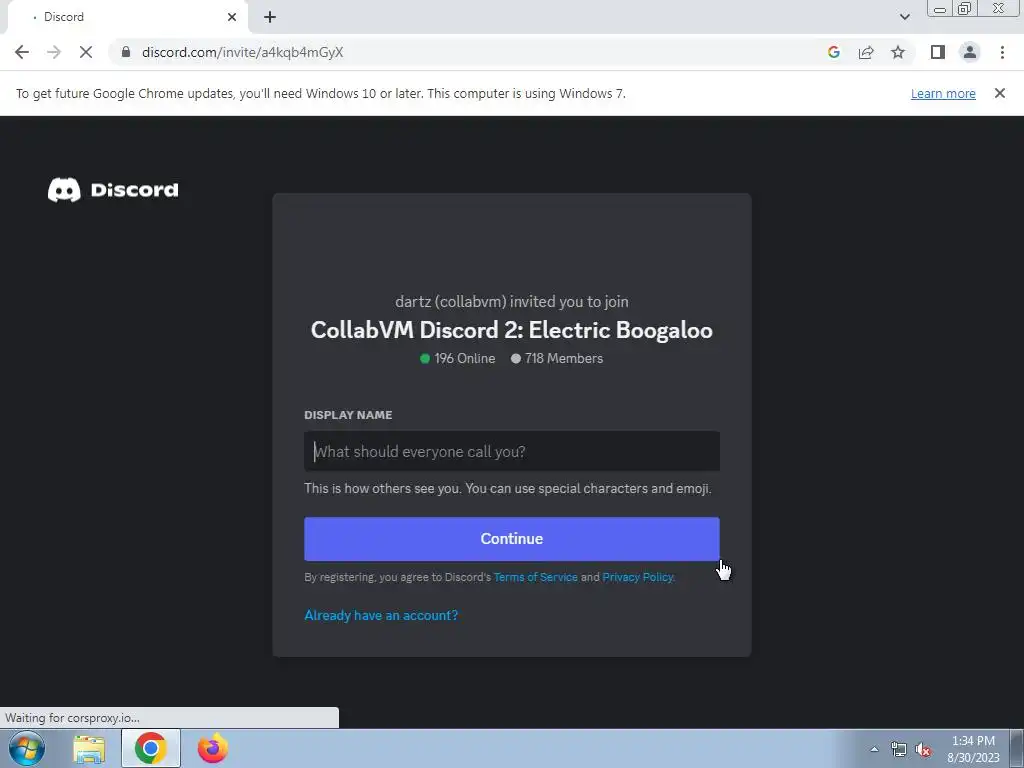Open the Windows Start menu
This screenshot has width=1024, height=768.
pyautogui.click(x=27, y=748)
